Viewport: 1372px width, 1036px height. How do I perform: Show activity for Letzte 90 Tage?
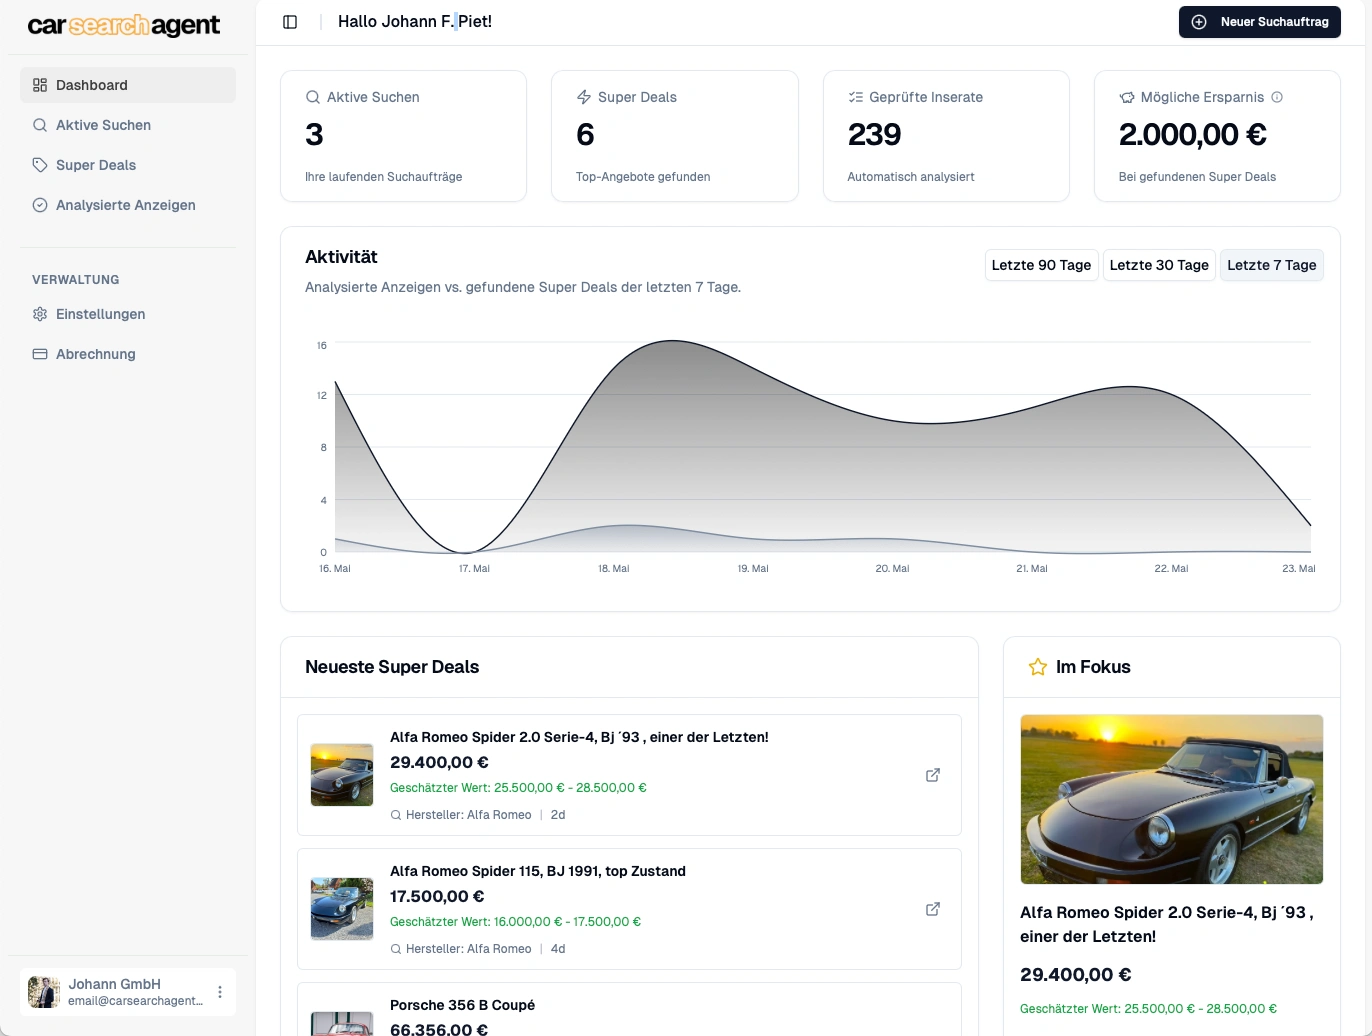[1041, 265]
